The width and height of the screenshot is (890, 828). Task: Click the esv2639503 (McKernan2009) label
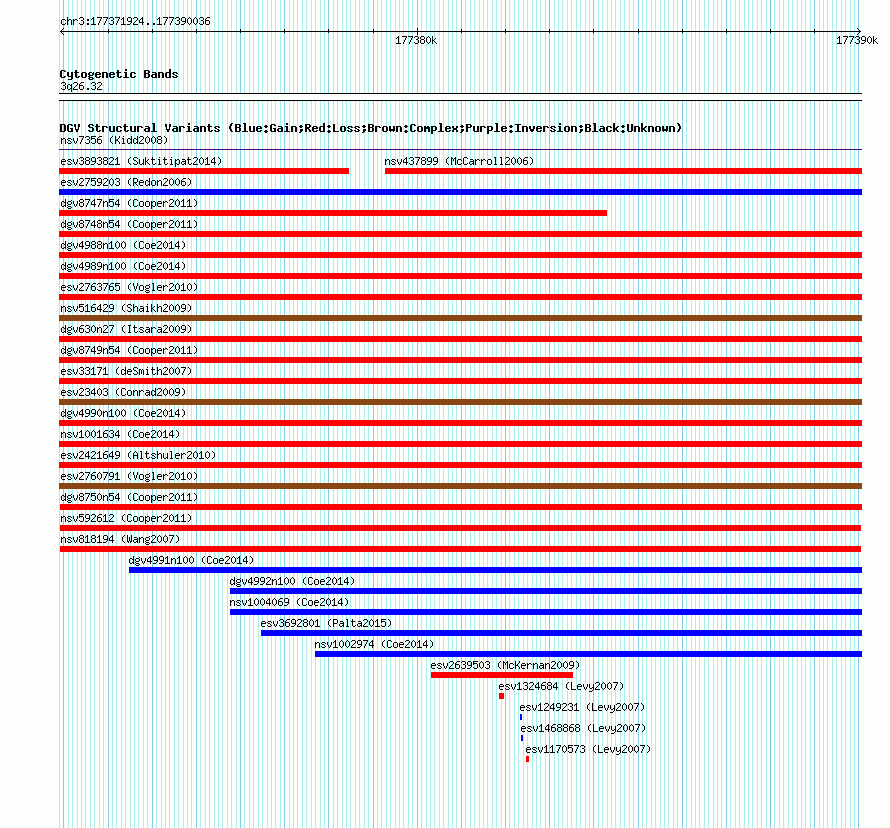[x=505, y=665]
